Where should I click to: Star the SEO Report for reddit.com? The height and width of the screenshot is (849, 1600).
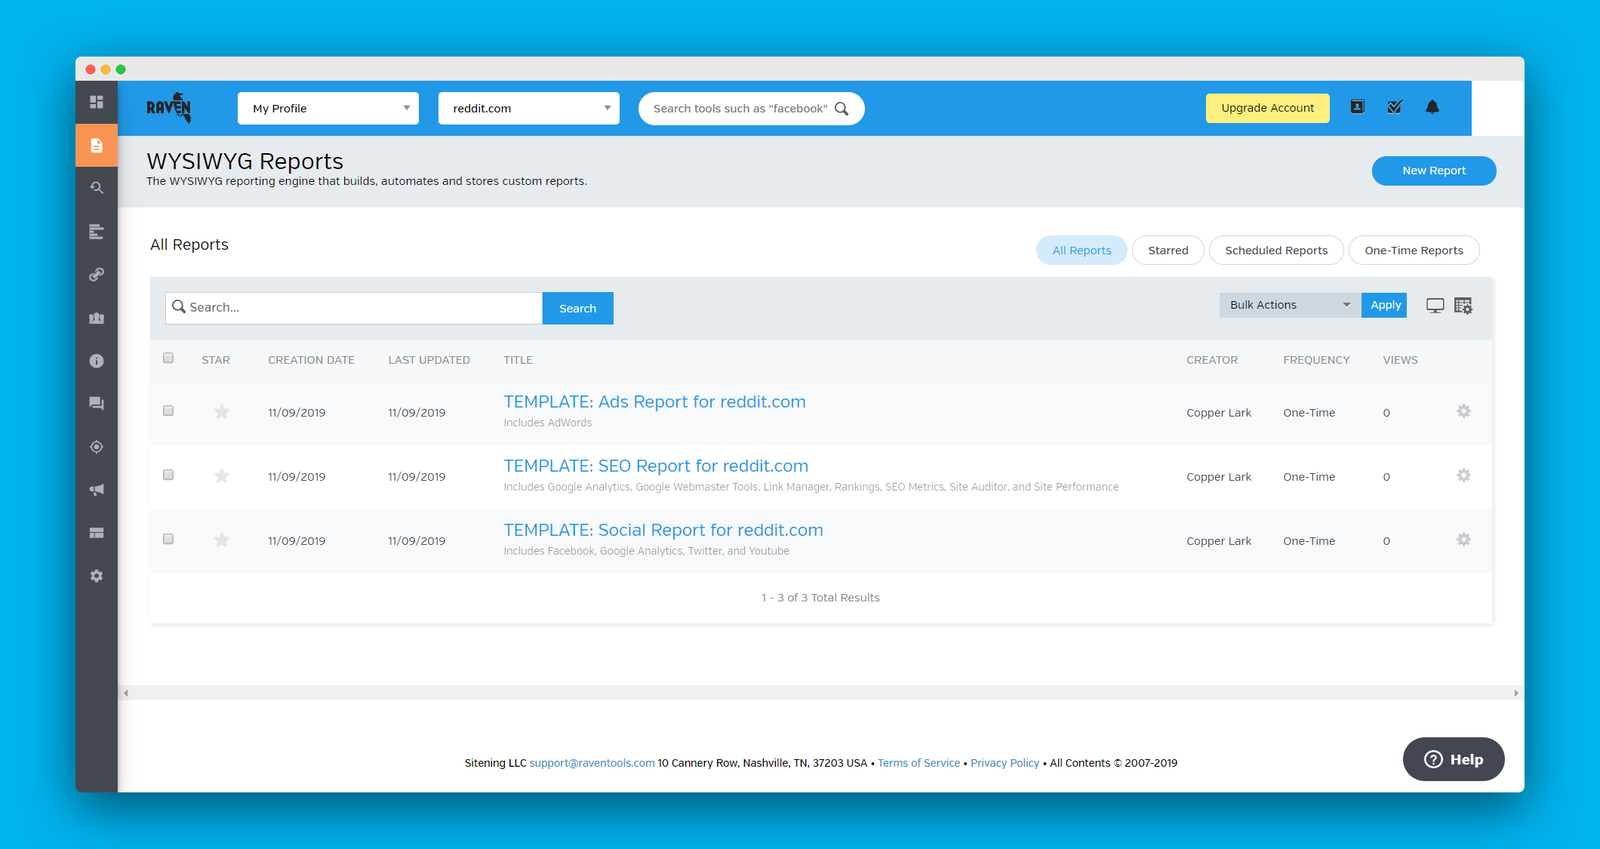click(222, 475)
